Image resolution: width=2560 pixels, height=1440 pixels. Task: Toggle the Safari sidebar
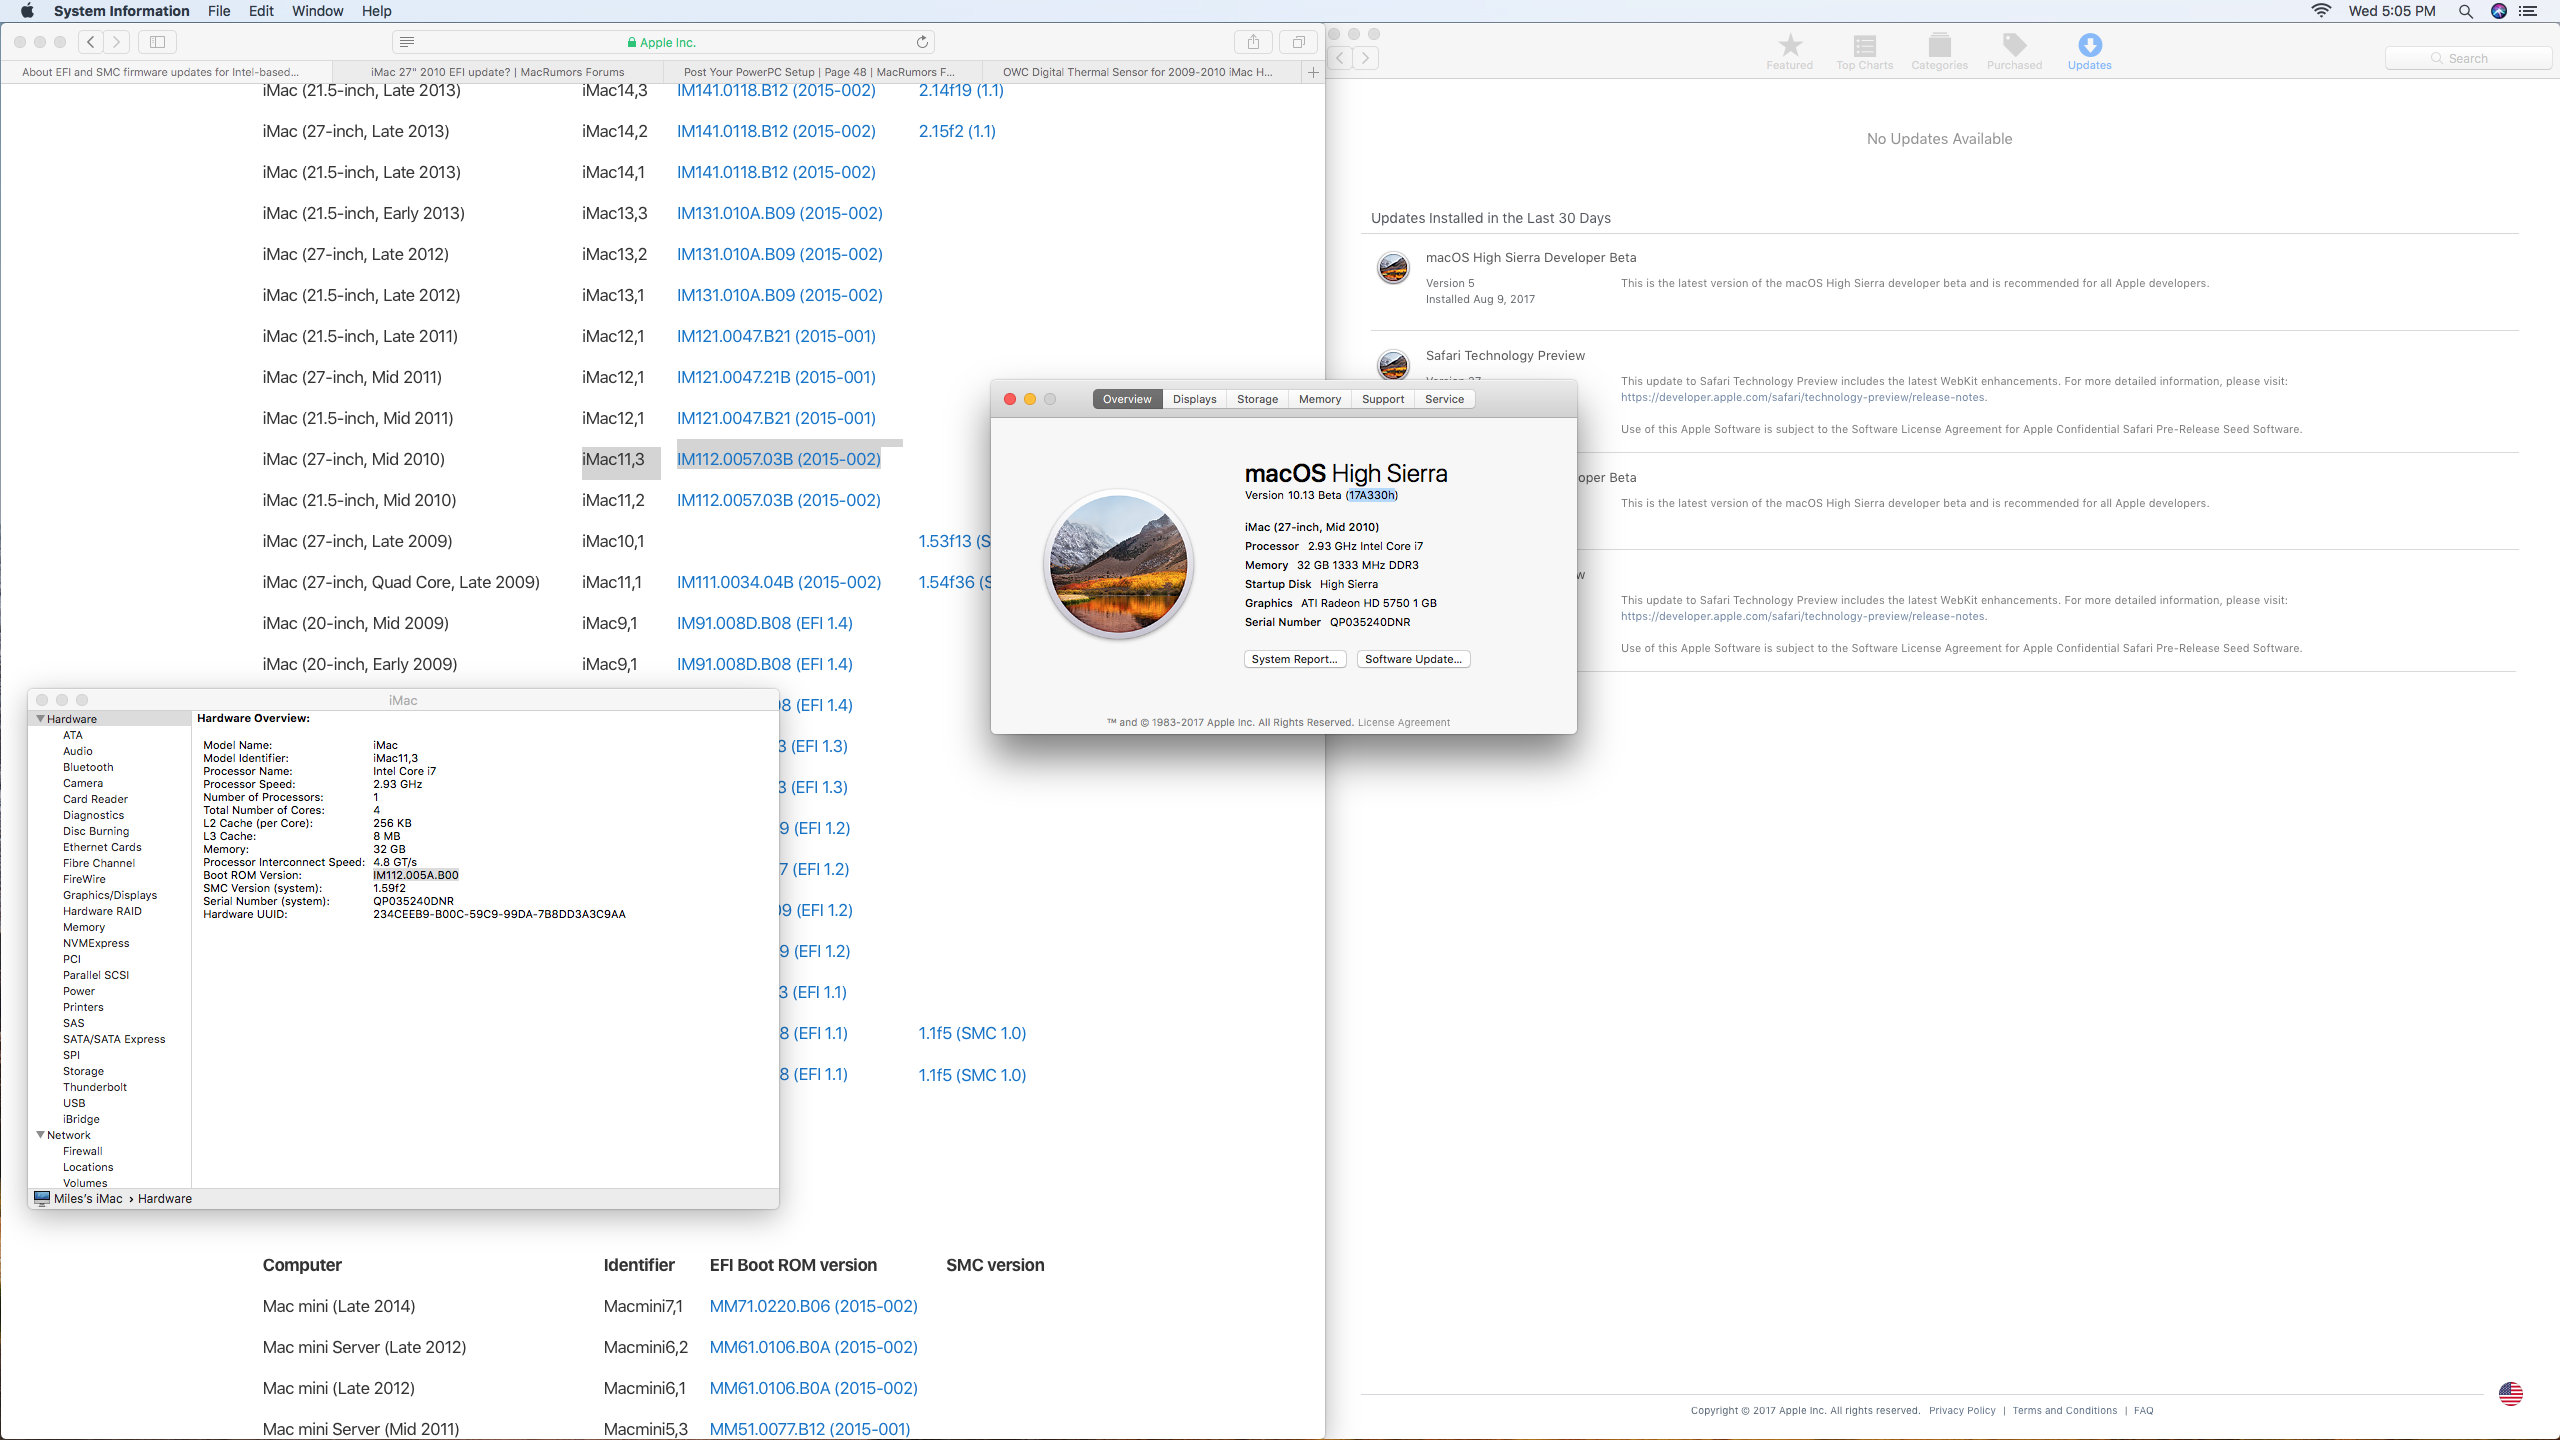157,42
